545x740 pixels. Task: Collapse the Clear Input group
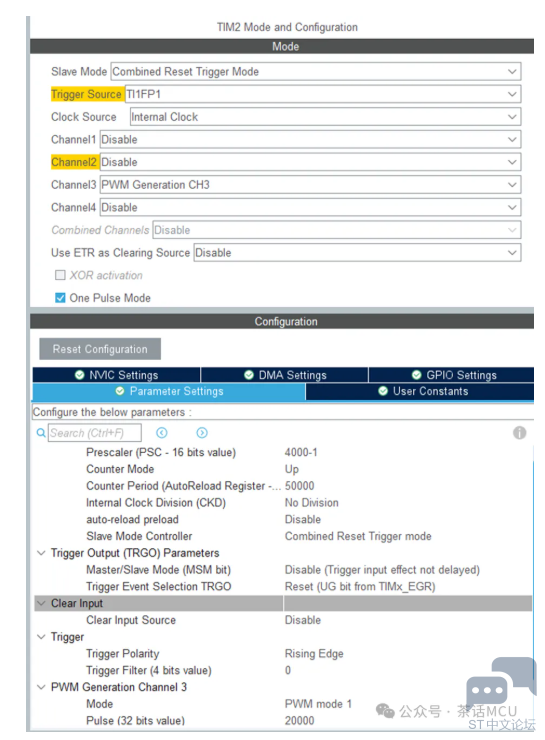tap(42, 604)
